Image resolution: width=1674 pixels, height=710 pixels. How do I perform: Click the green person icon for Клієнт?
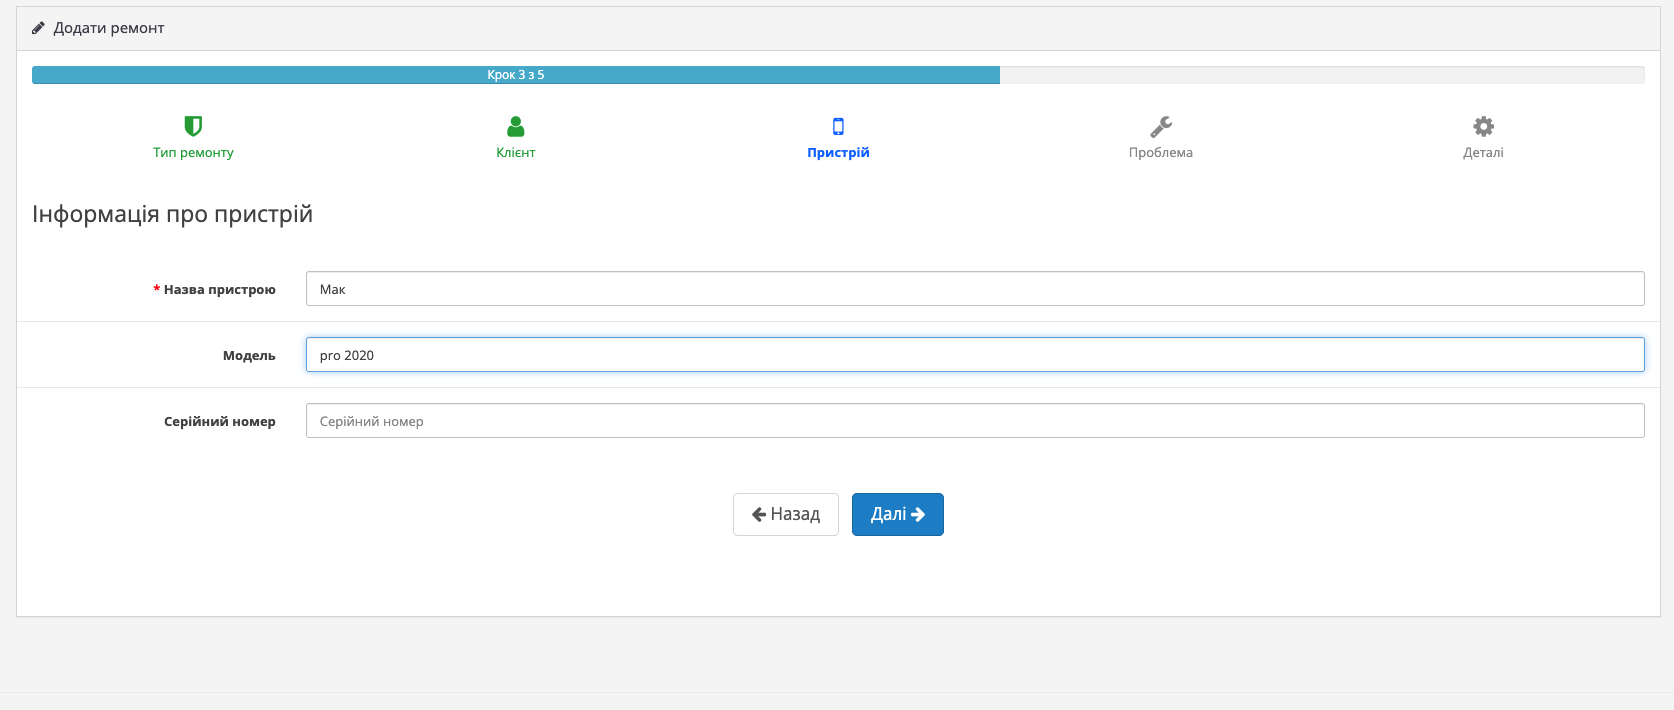[516, 126]
